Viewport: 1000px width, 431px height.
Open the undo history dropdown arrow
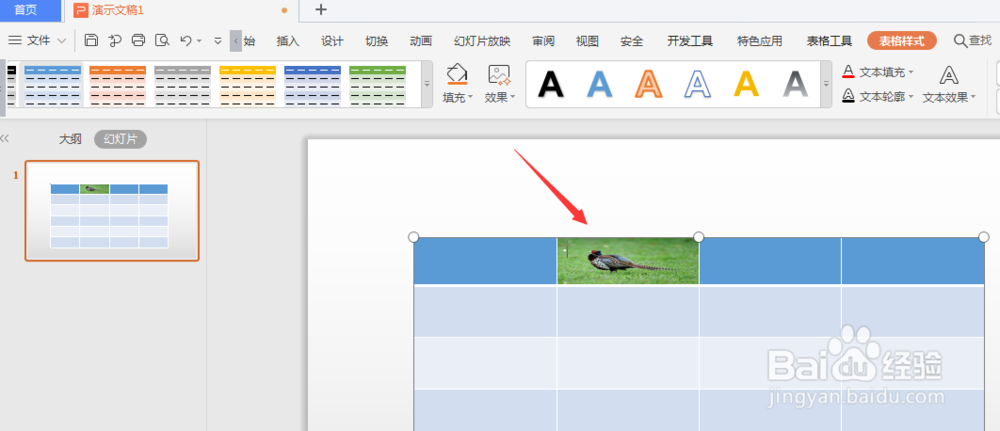[x=199, y=41]
